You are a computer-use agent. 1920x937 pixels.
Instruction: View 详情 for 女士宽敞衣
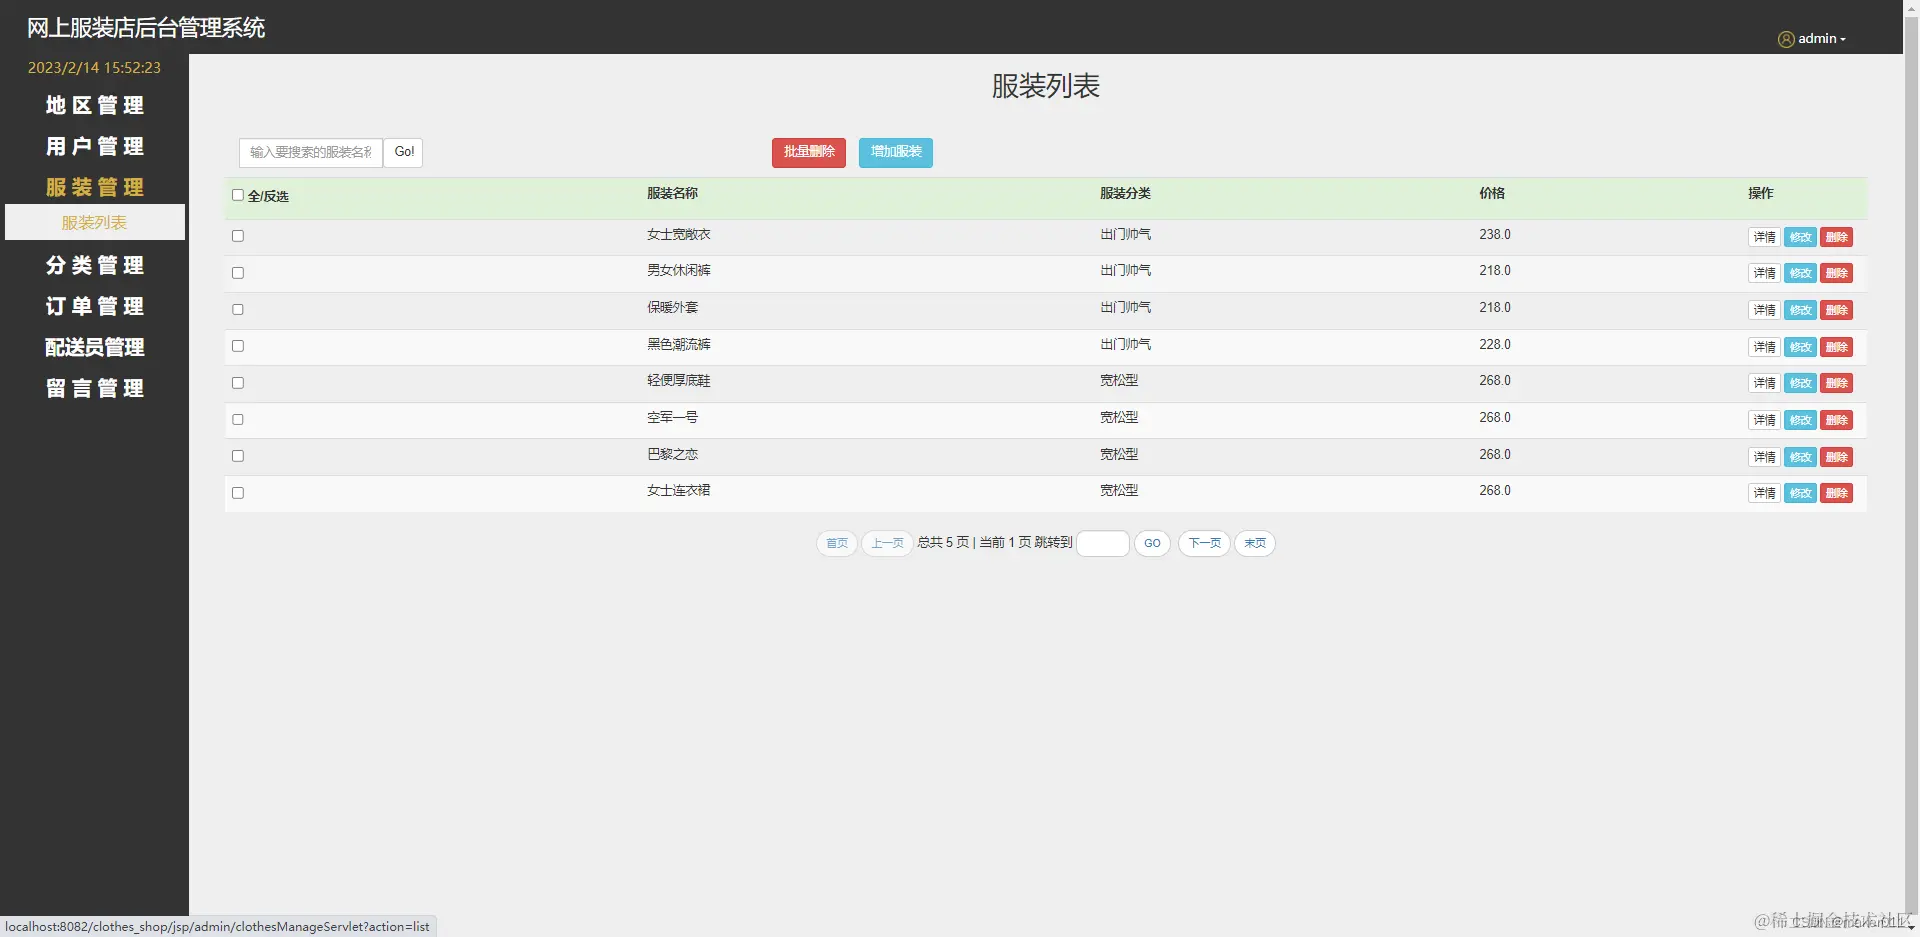coord(1764,237)
